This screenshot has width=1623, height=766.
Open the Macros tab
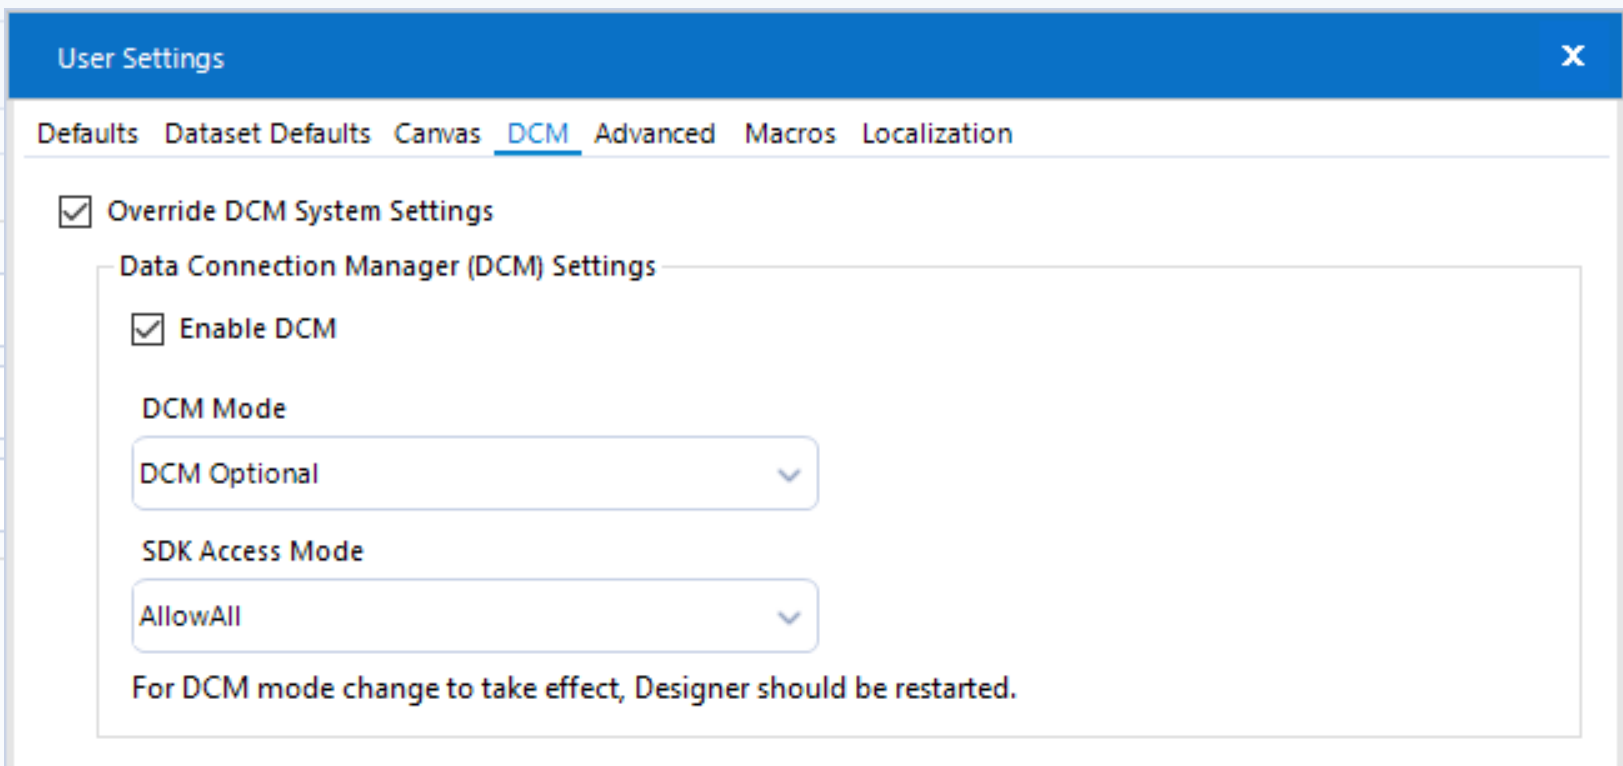790,134
